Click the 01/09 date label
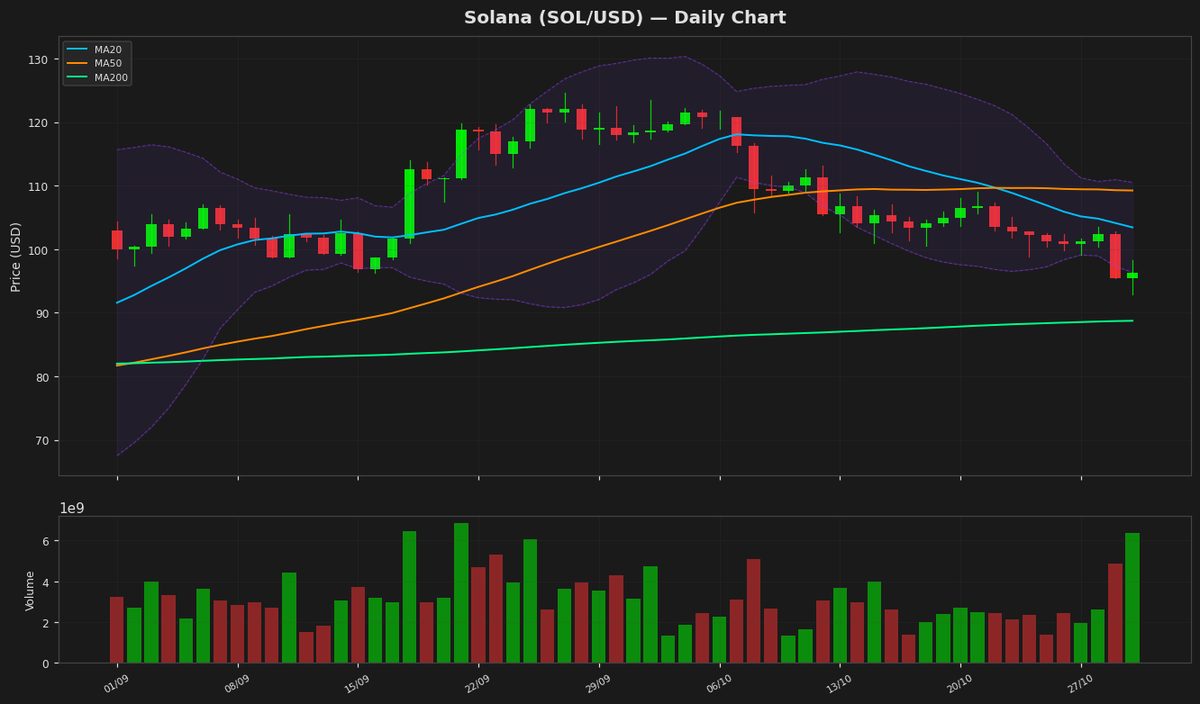Screen dimensions: 1200x704 (x=116, y=683)
